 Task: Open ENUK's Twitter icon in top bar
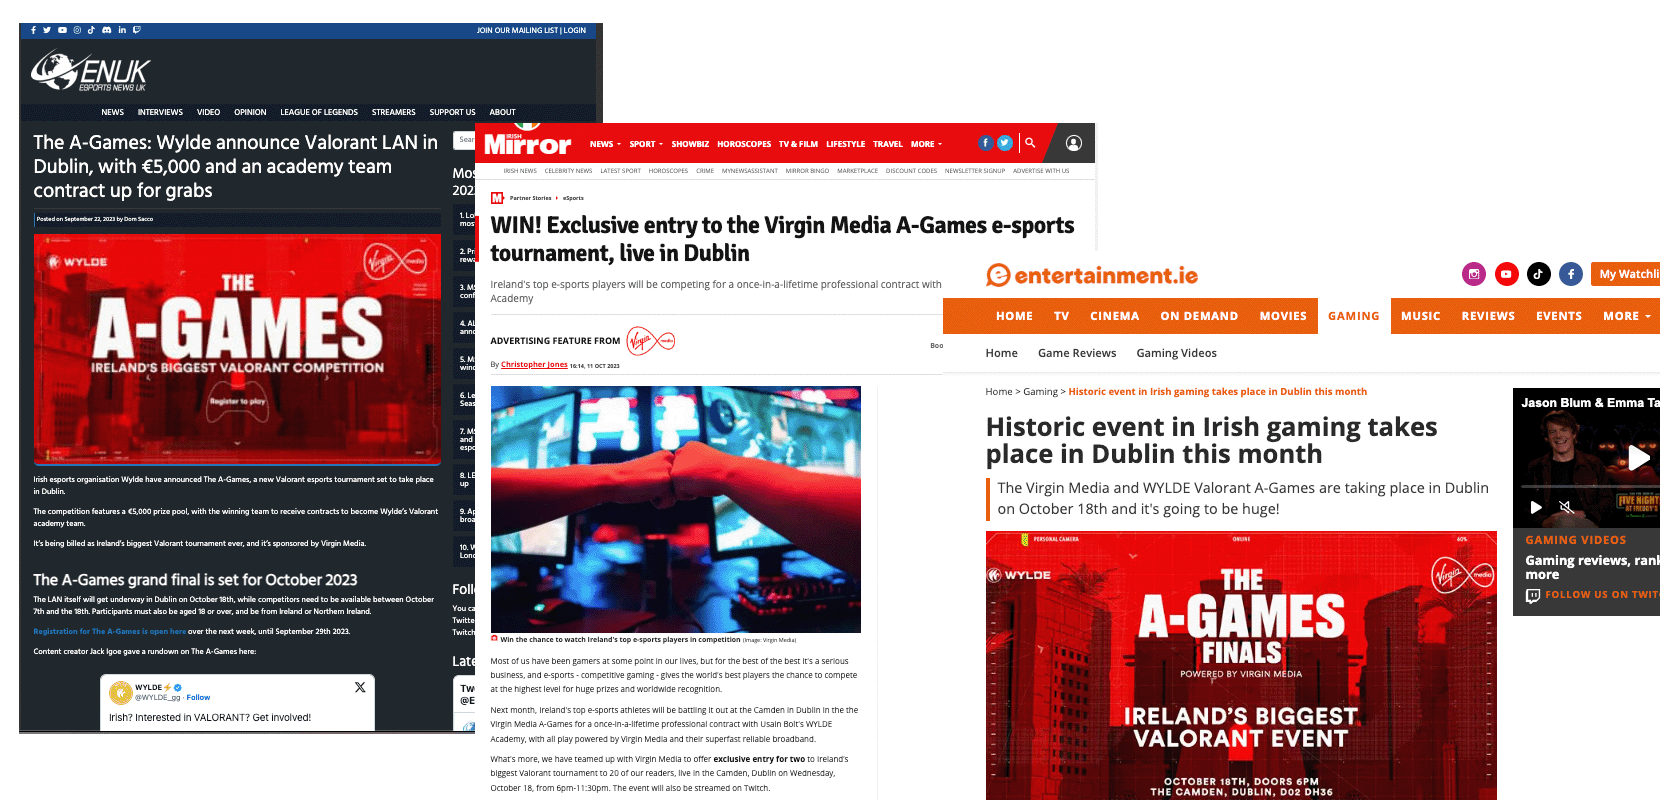click(x=47, y=30)
